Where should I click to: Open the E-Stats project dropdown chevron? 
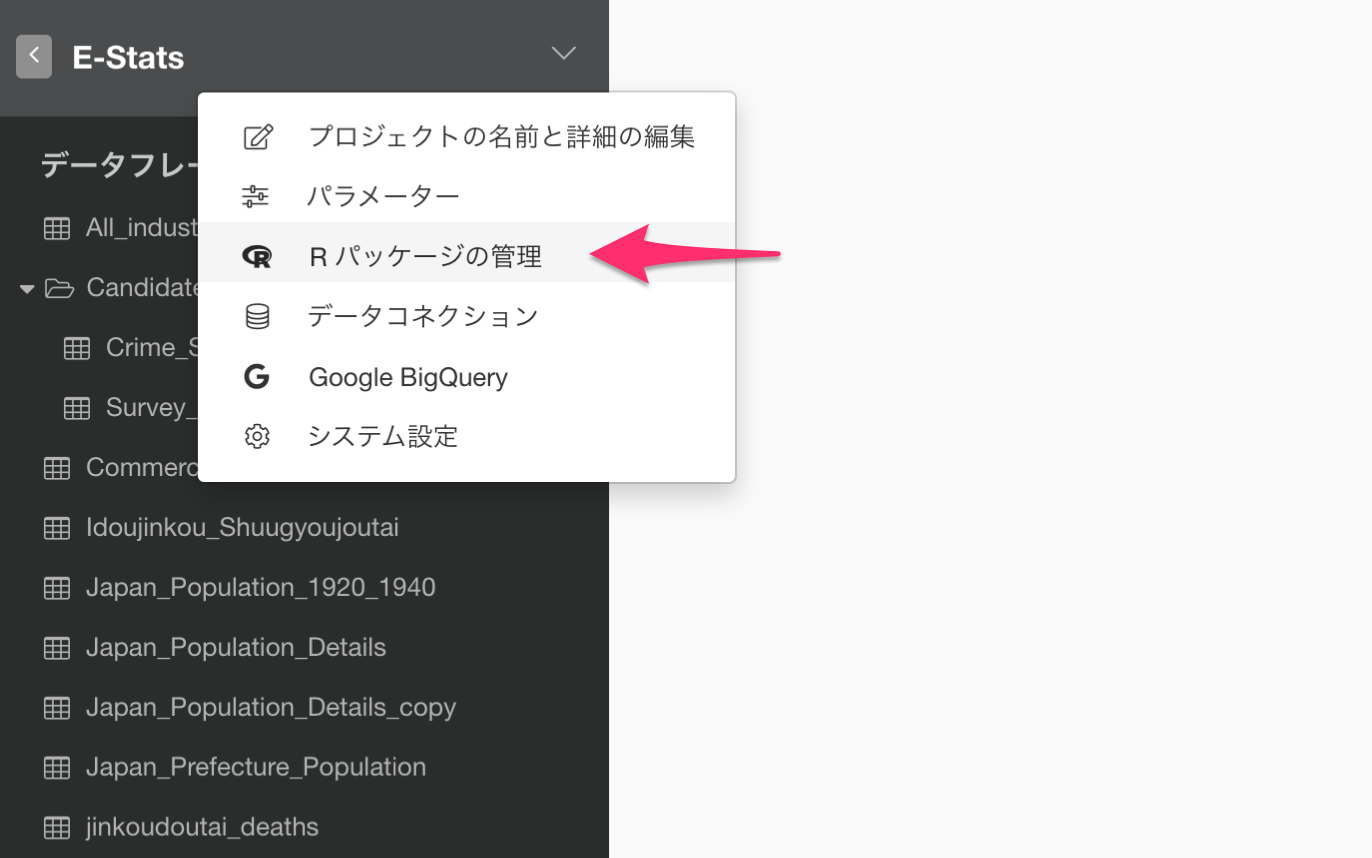564,53
